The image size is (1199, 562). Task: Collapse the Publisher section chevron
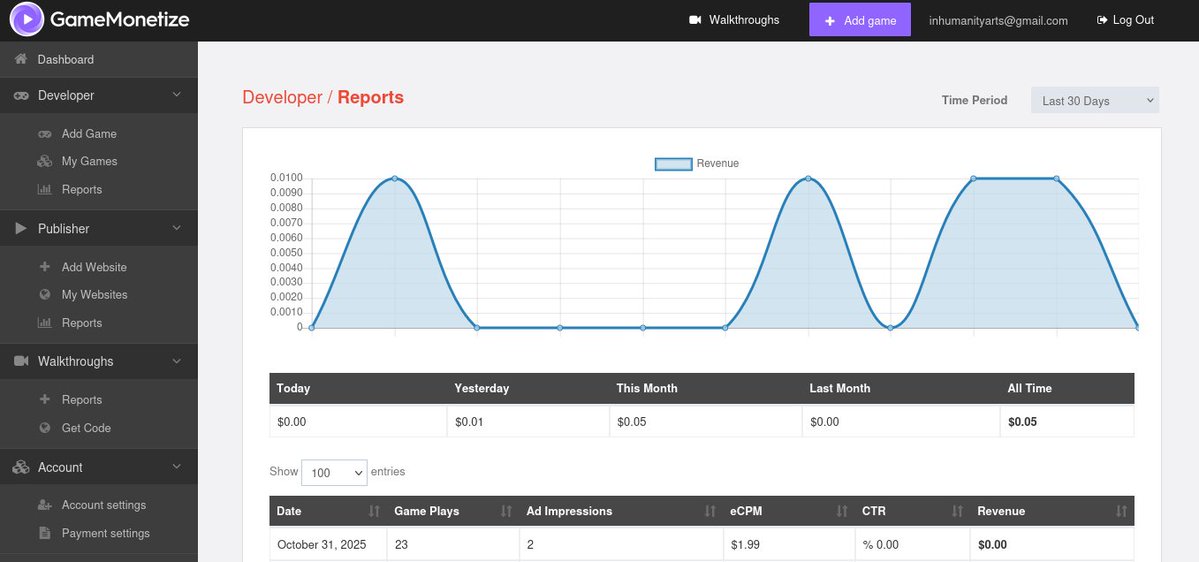click(x=177, y=228)
